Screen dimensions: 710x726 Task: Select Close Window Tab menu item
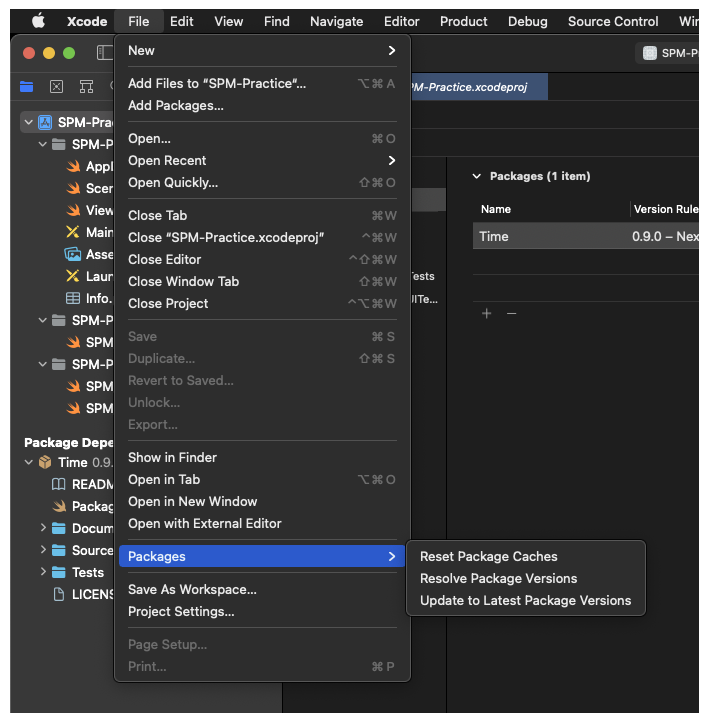coord(262,282)
